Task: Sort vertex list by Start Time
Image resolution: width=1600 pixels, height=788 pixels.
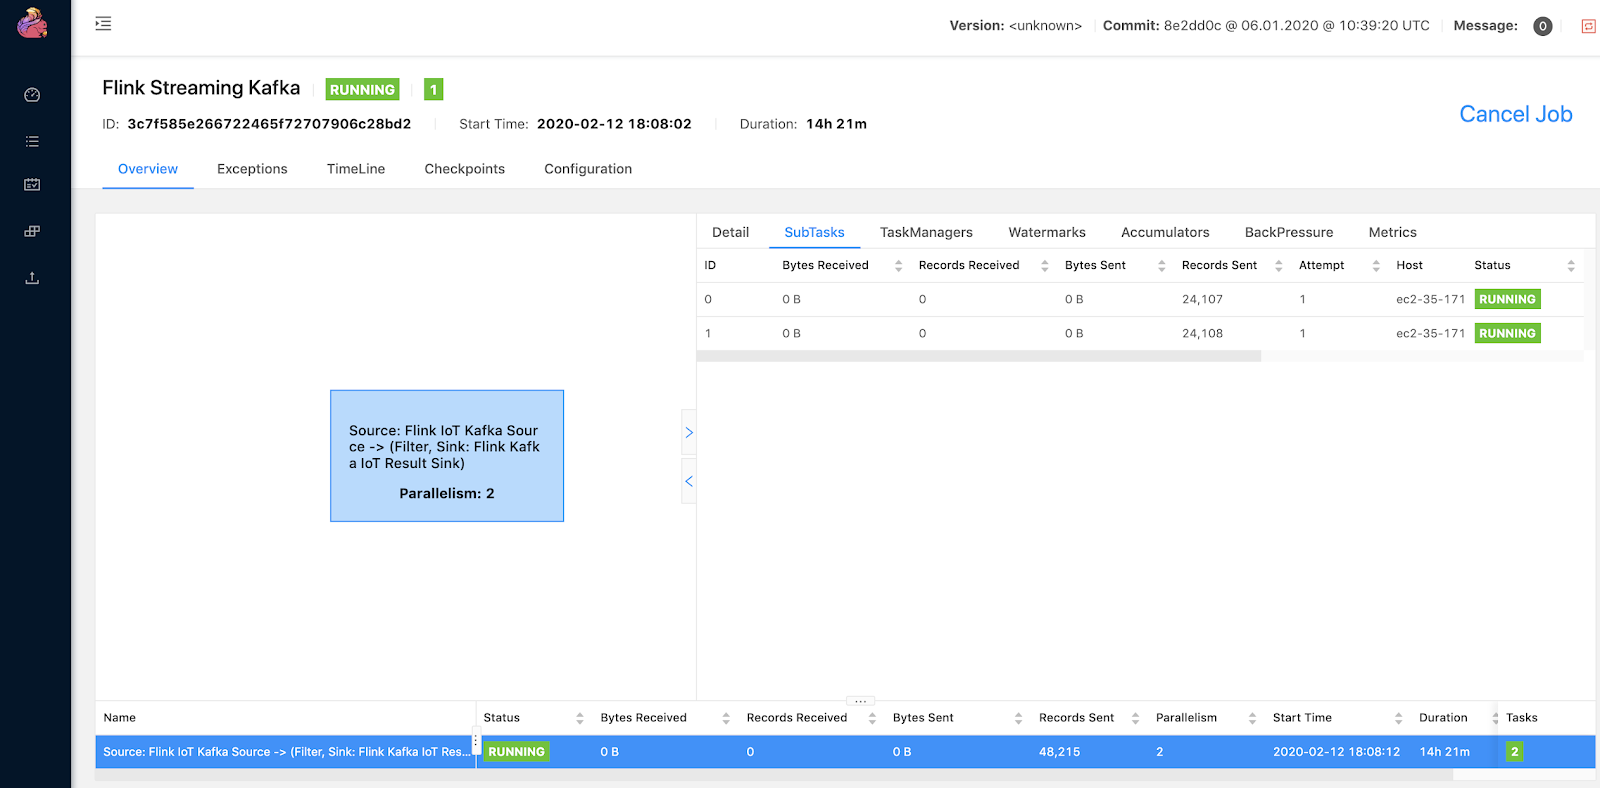Action: click(x=1398, y=718)
